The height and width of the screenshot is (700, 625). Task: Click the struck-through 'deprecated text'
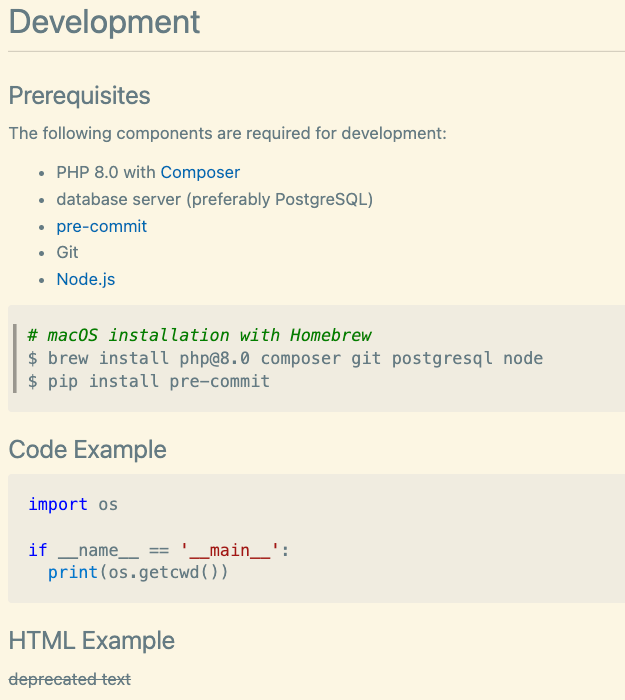point(70,679)
